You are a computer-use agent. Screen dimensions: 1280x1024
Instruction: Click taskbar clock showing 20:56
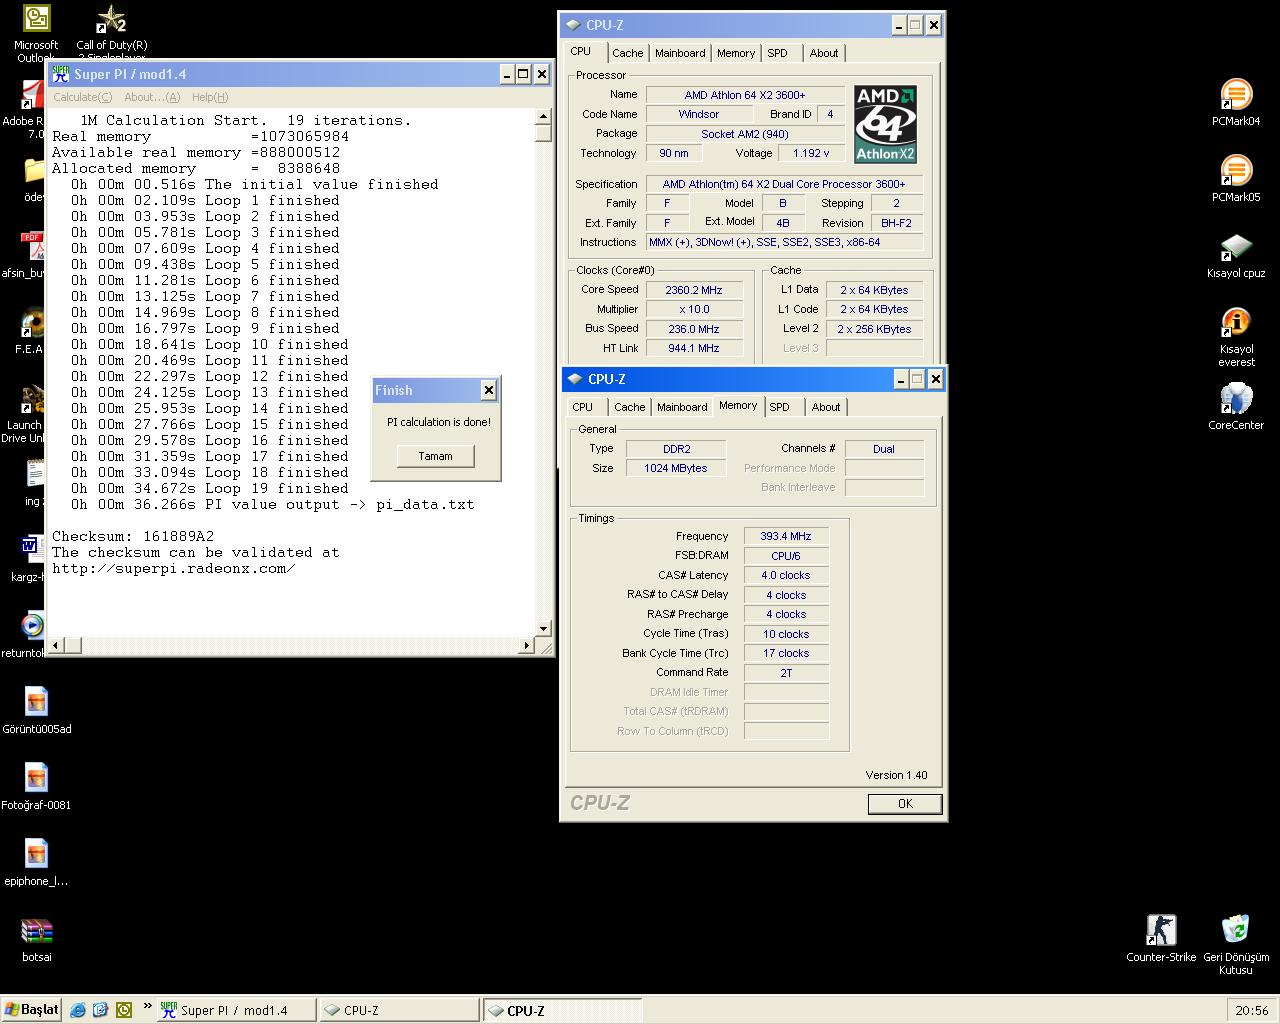(x=1252, y=1010)
